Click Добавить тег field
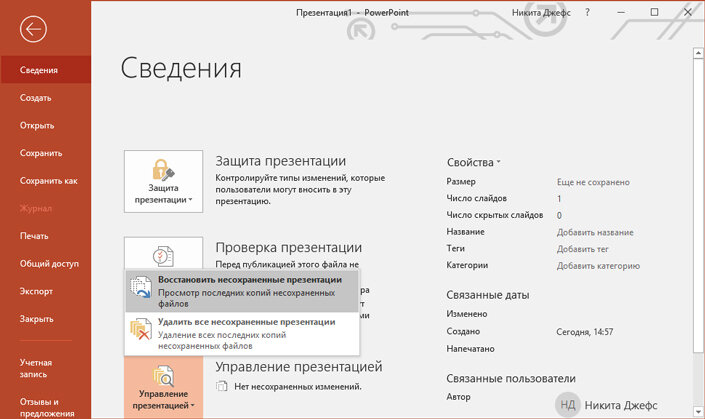Image resolution: width=705 pixels, height=419 pixels. [x=582, y=249]
